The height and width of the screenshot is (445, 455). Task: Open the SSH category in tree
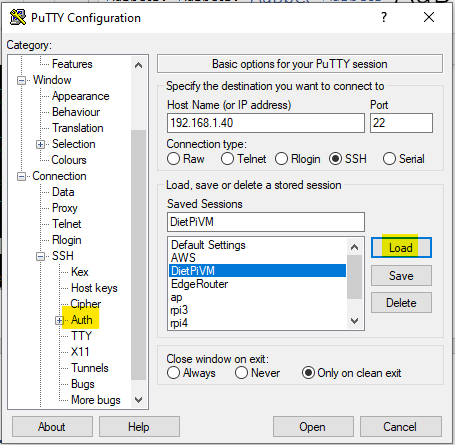(63, 256)
